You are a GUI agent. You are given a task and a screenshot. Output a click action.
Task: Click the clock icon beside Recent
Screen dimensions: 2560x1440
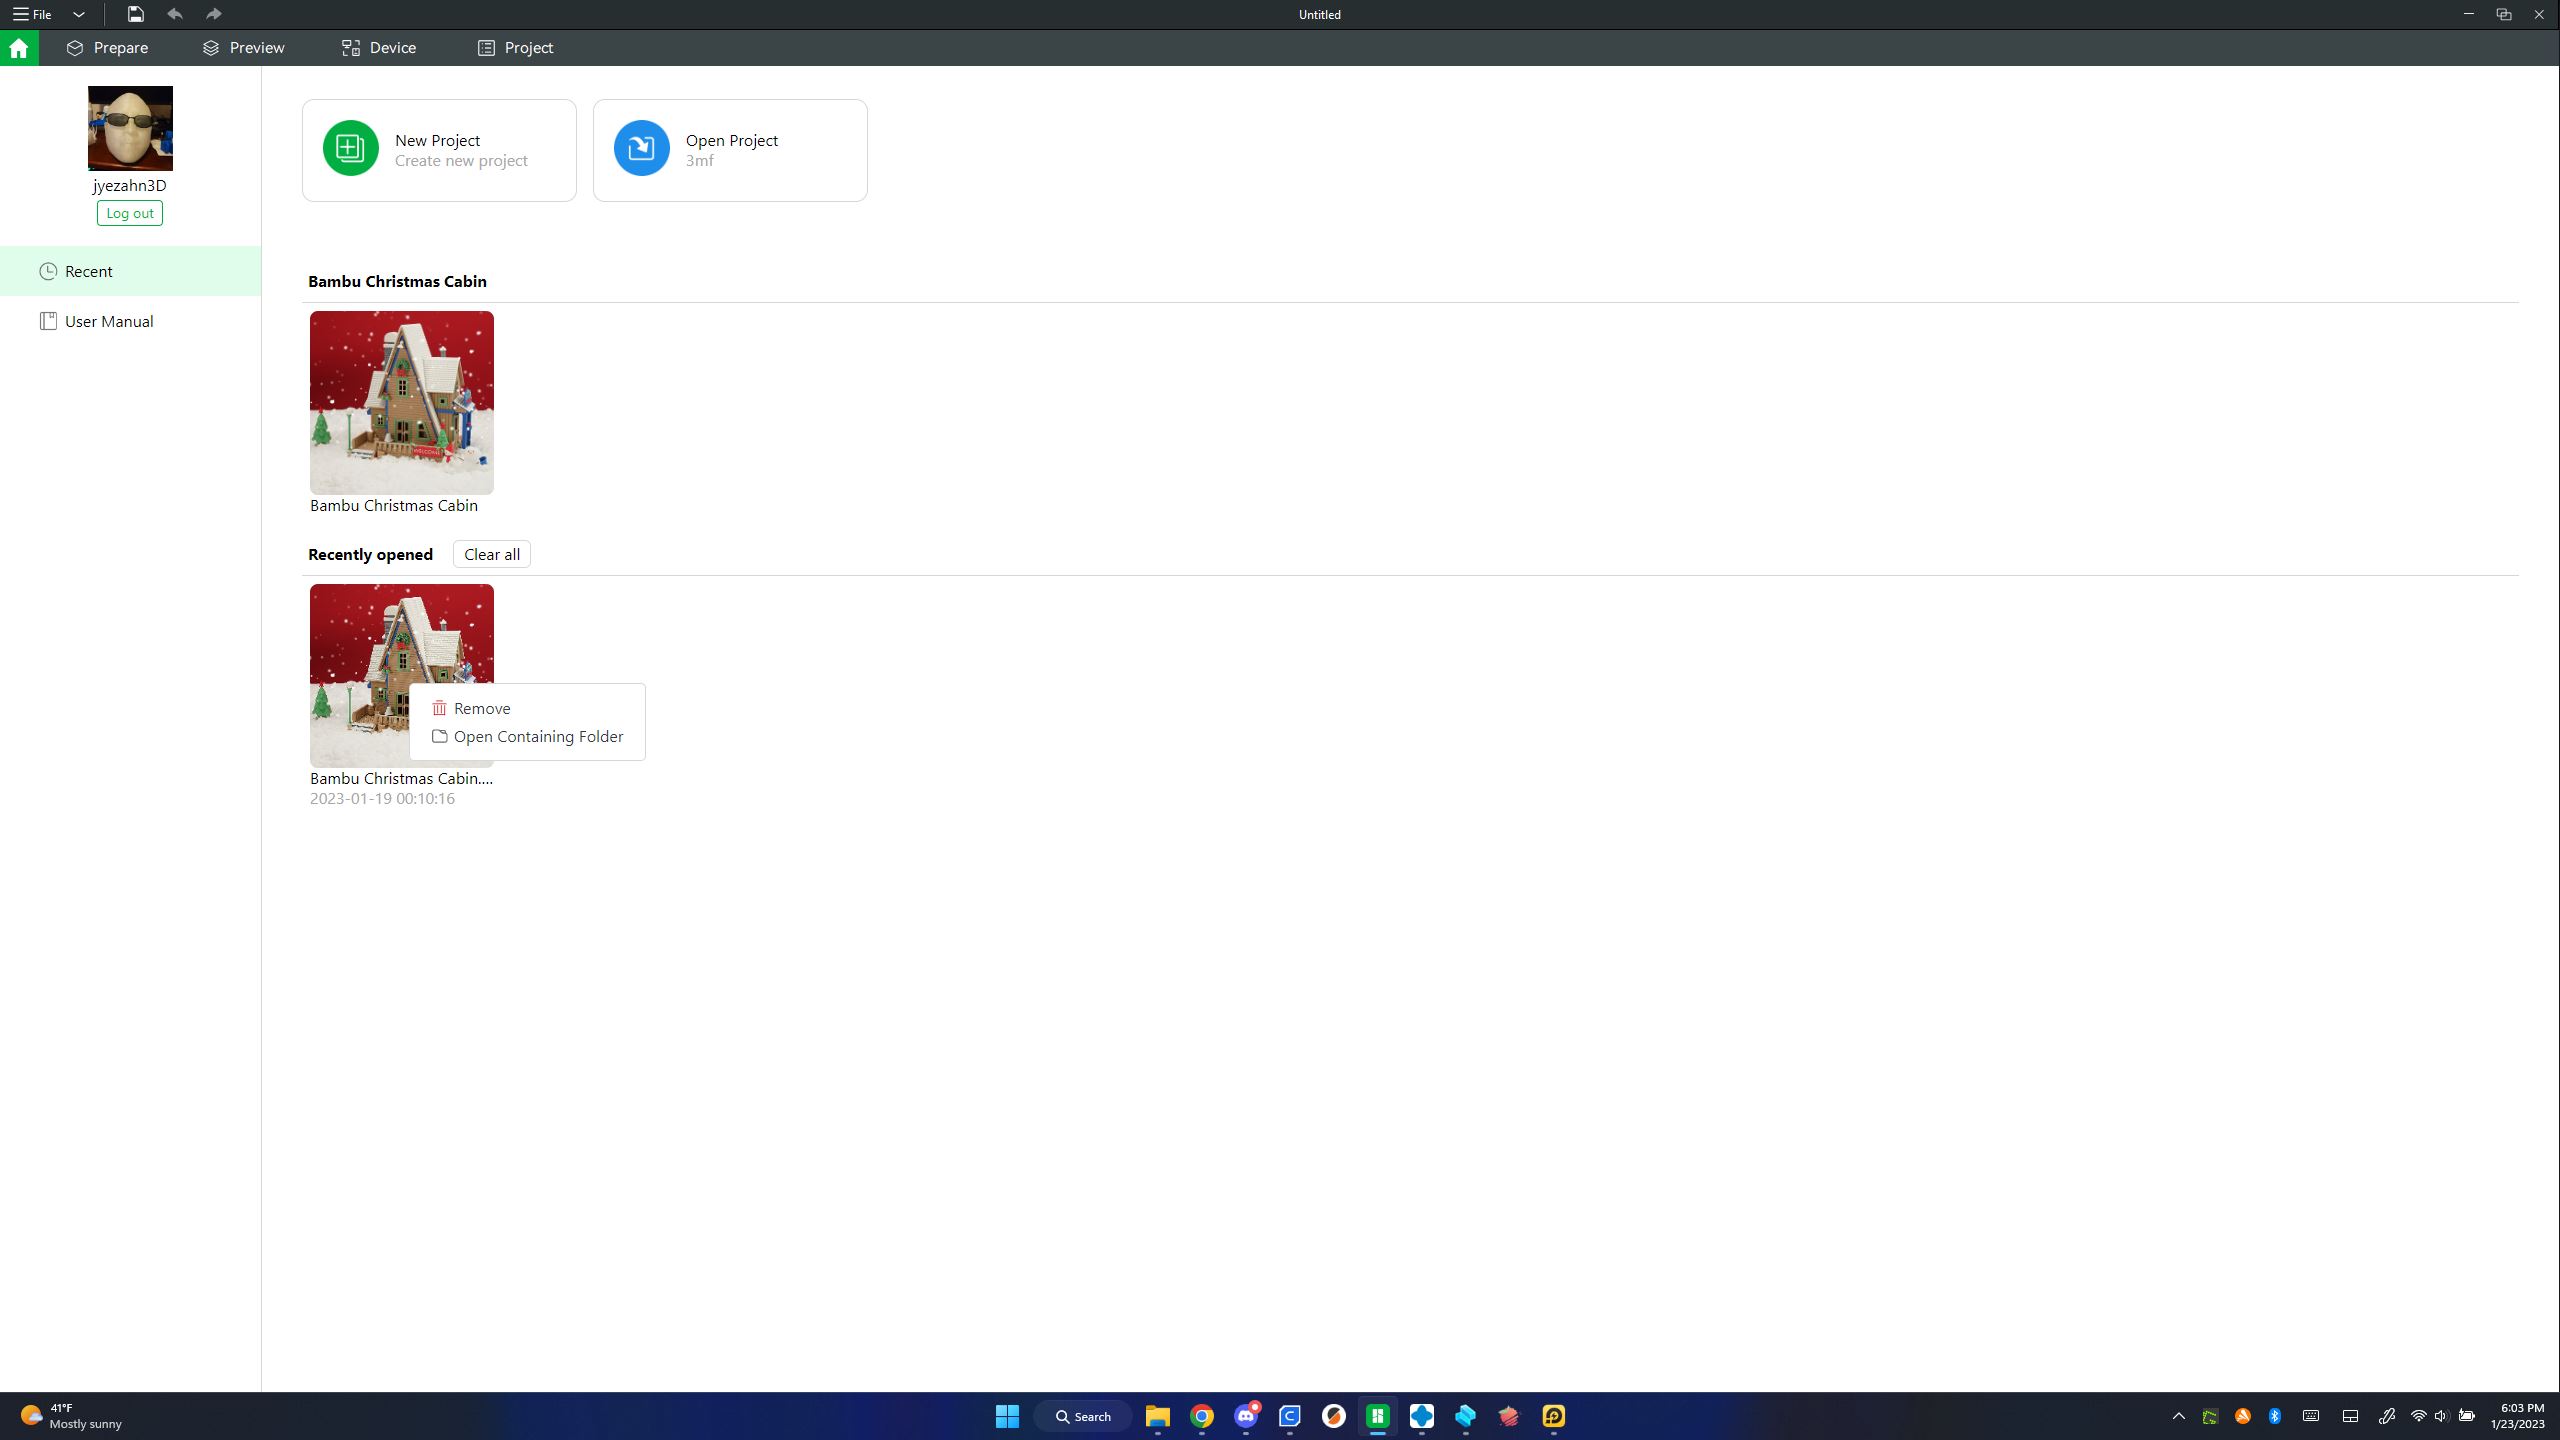(x=48, y=271)
